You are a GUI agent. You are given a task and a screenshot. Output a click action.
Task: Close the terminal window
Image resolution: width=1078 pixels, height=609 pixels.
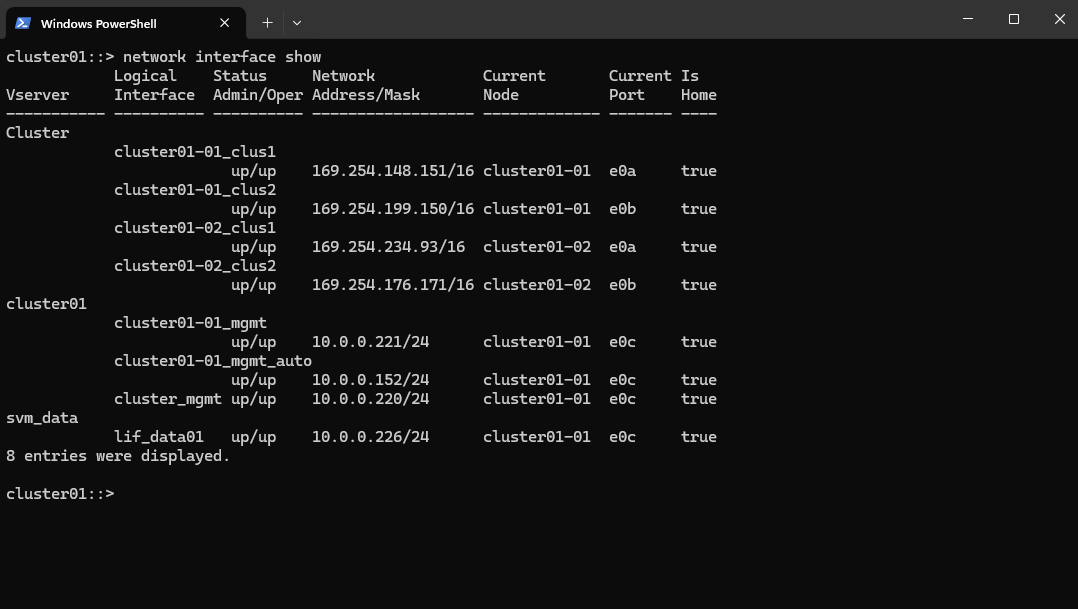(1059, 19)
